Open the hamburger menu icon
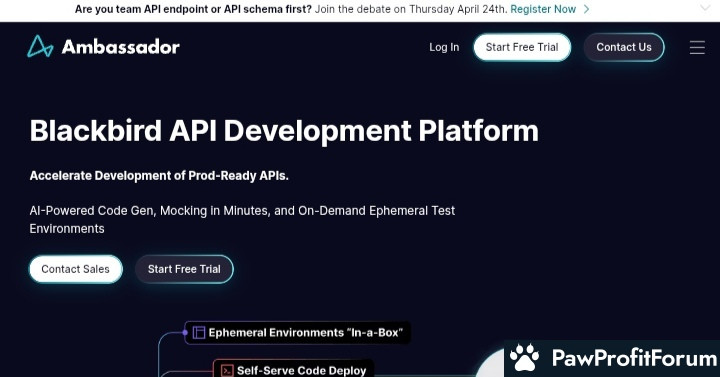The width and height of the screenshot is (720, 377). tap(697, 47)
